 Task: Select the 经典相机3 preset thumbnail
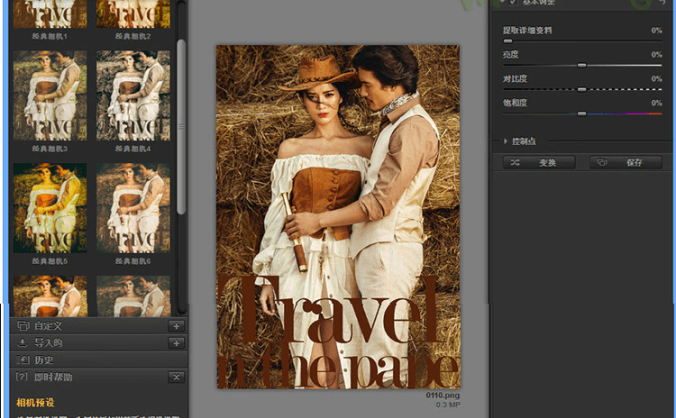tap(49, 96)
